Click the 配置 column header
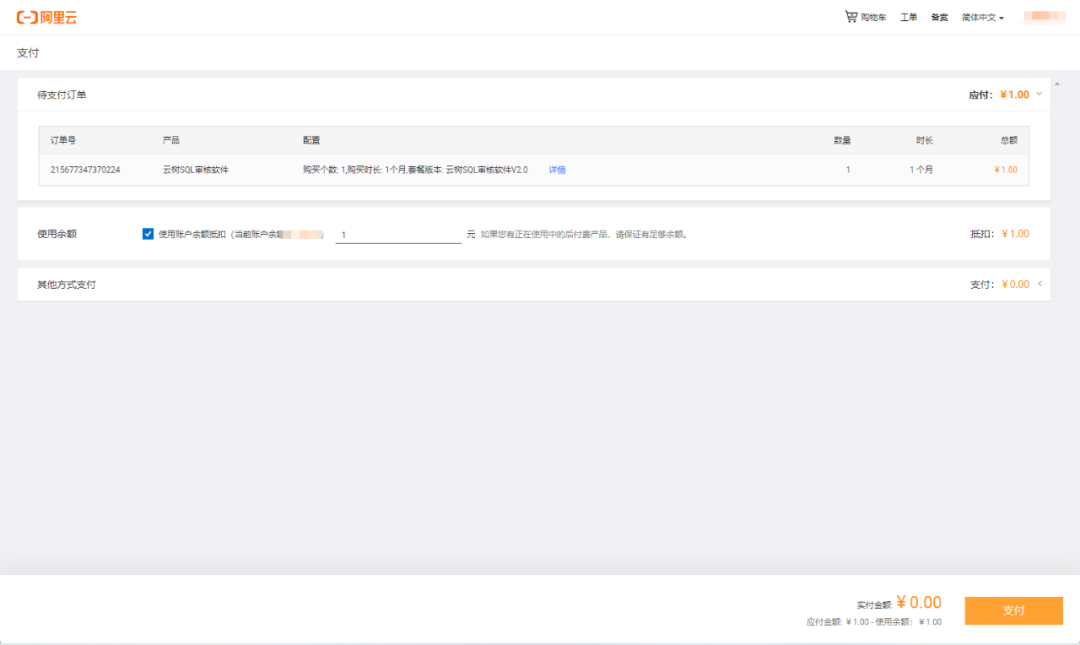Screen dimensions: 1080x645 [311, 140]
